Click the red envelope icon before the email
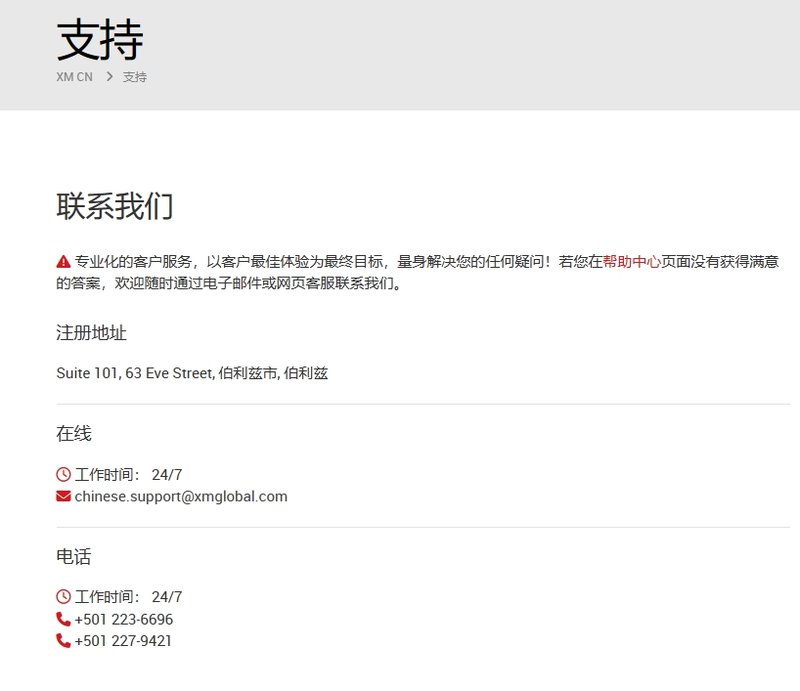Viewport: 800px width, 691px height. coord(61,496)
